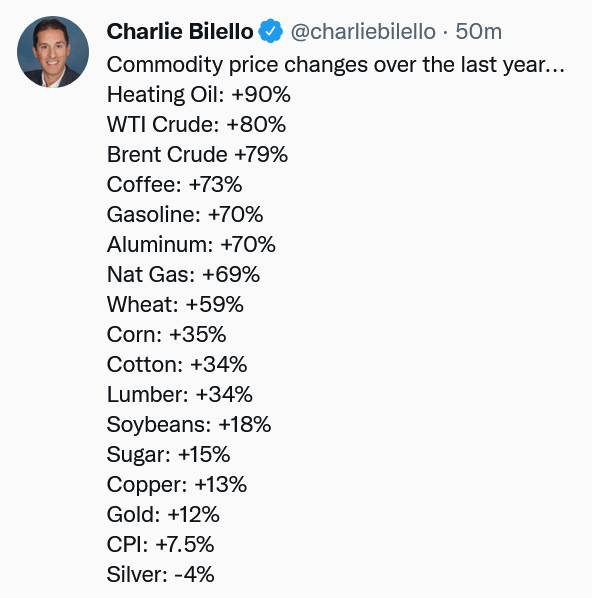The image size is (592, 598).
Task: Click the Gold +12% text
Action: [163, 514]
